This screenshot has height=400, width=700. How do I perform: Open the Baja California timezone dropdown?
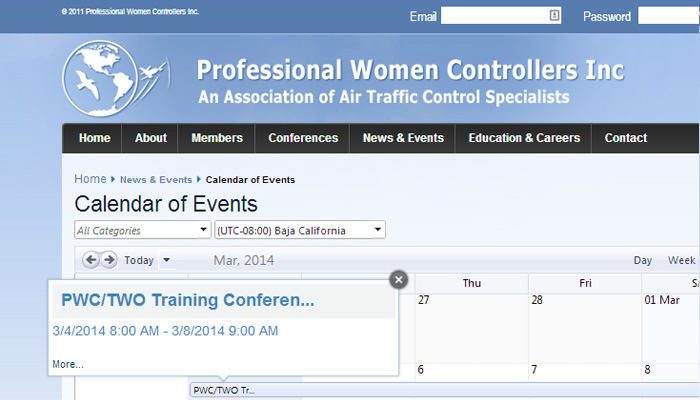[x=300, y=230]
